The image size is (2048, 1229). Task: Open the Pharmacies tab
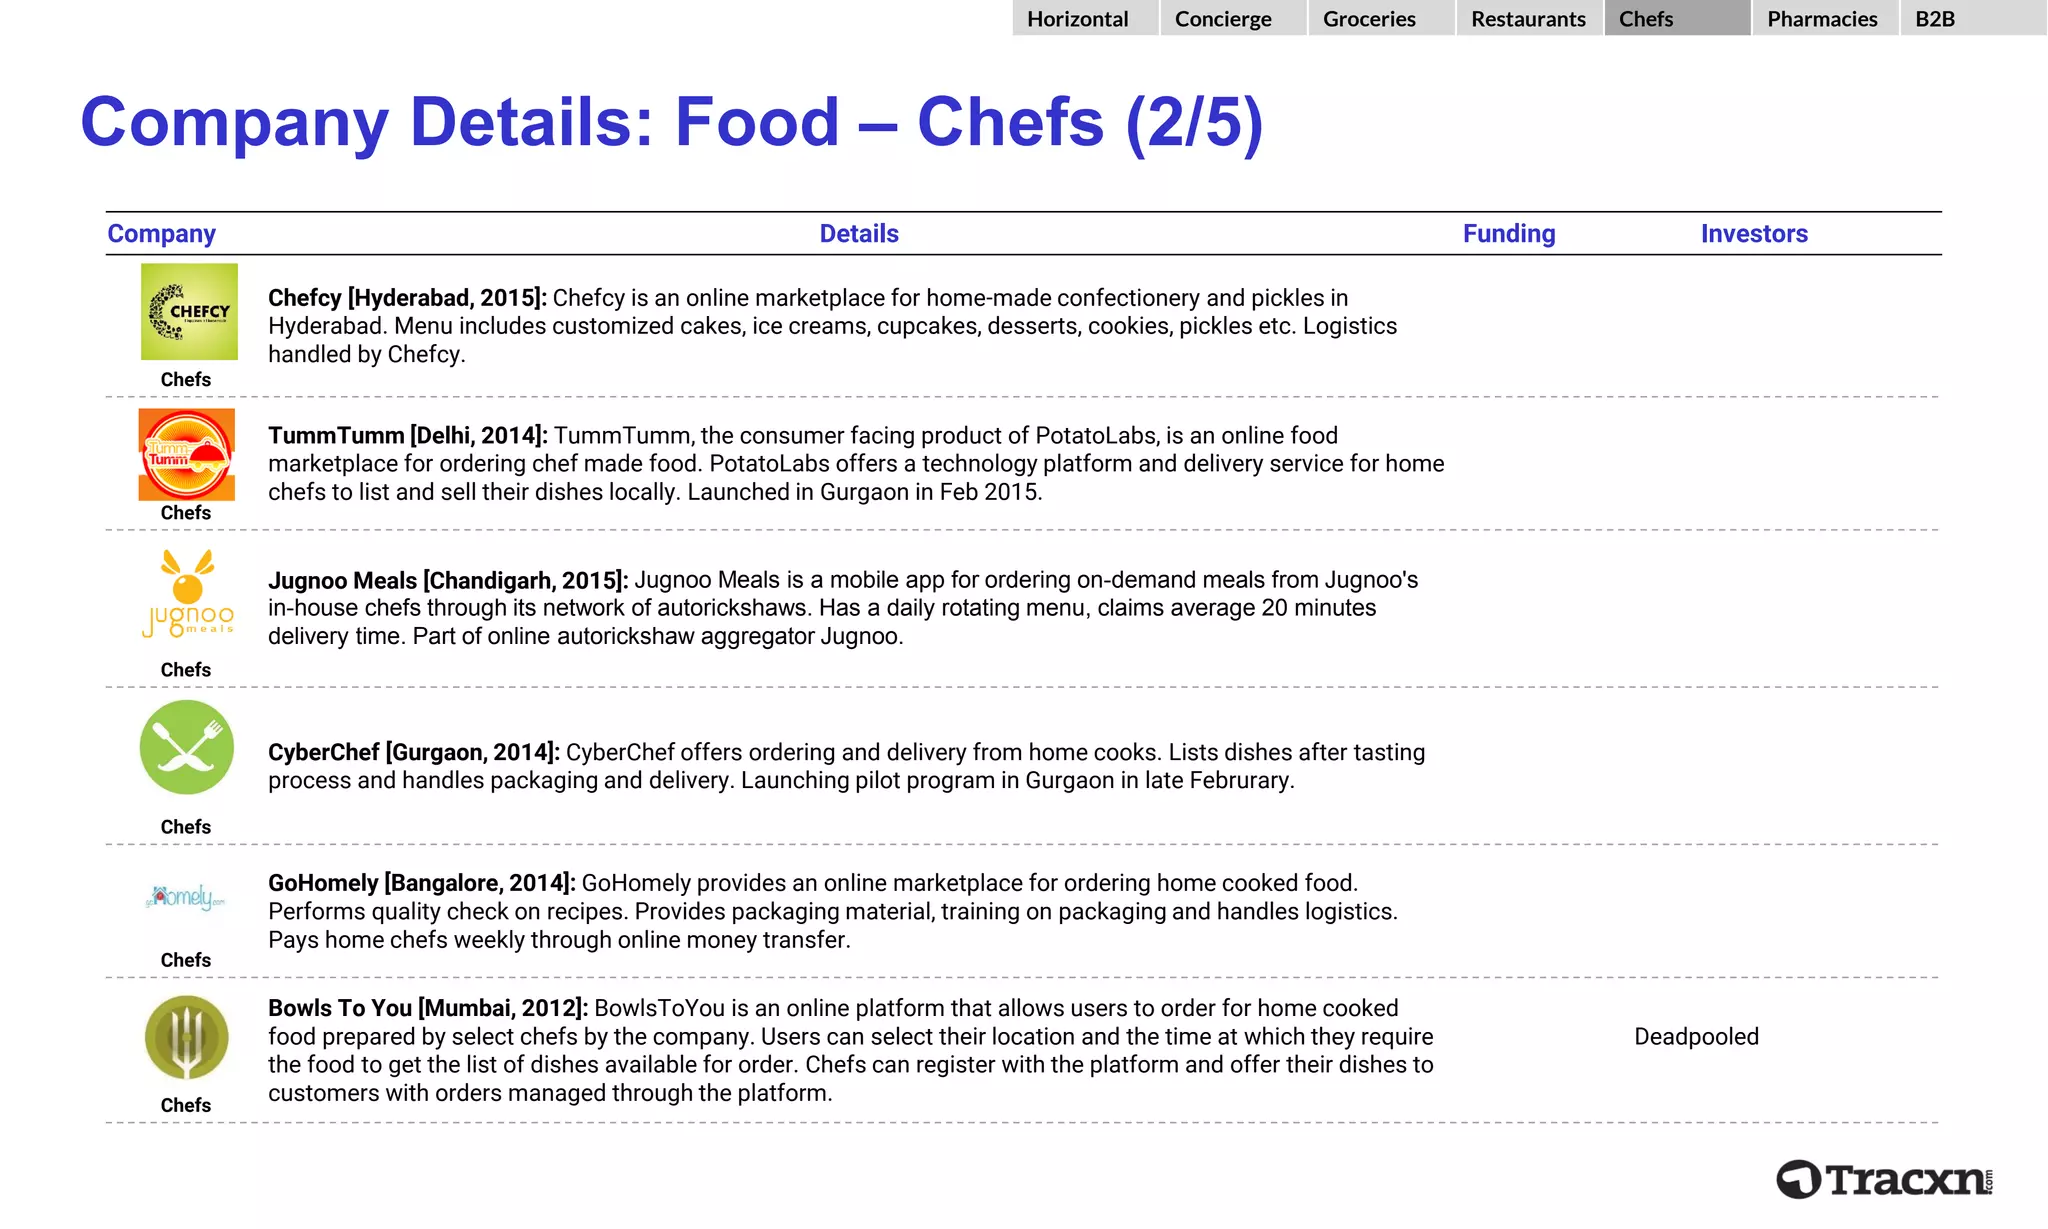pyautogui.click(x=1824, y=19)
